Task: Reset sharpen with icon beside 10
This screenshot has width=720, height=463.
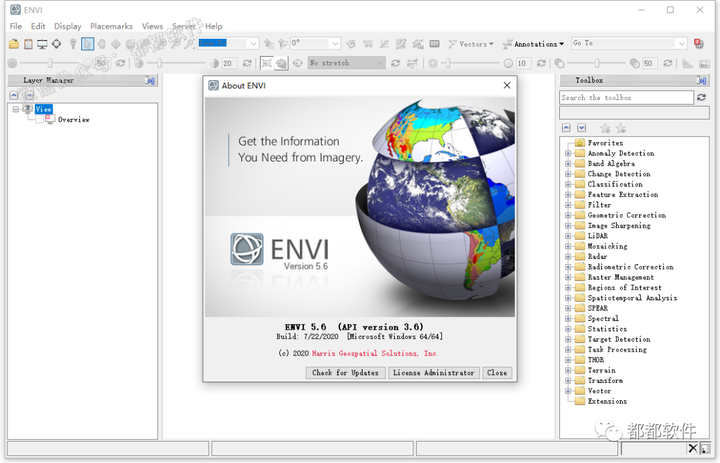Action: [x=541, y=63]
